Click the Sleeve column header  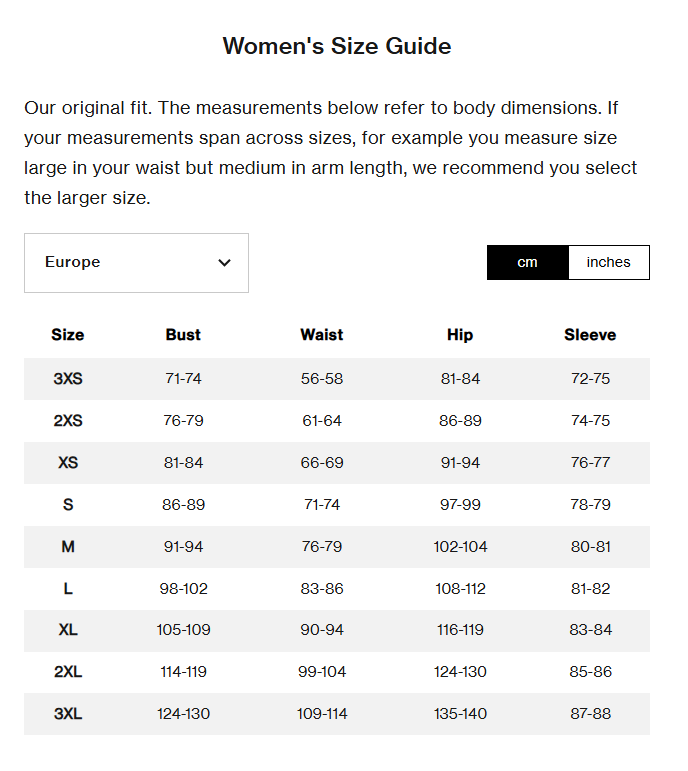pos(590,335)
